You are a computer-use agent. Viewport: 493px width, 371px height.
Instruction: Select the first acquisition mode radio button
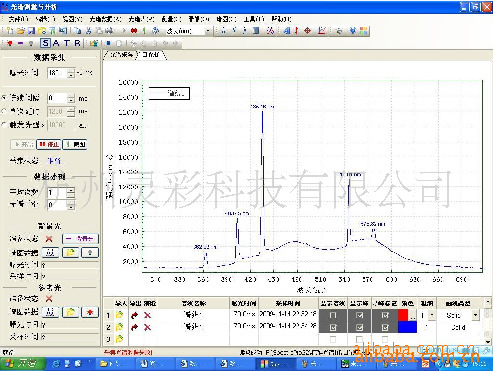[4, 98]
